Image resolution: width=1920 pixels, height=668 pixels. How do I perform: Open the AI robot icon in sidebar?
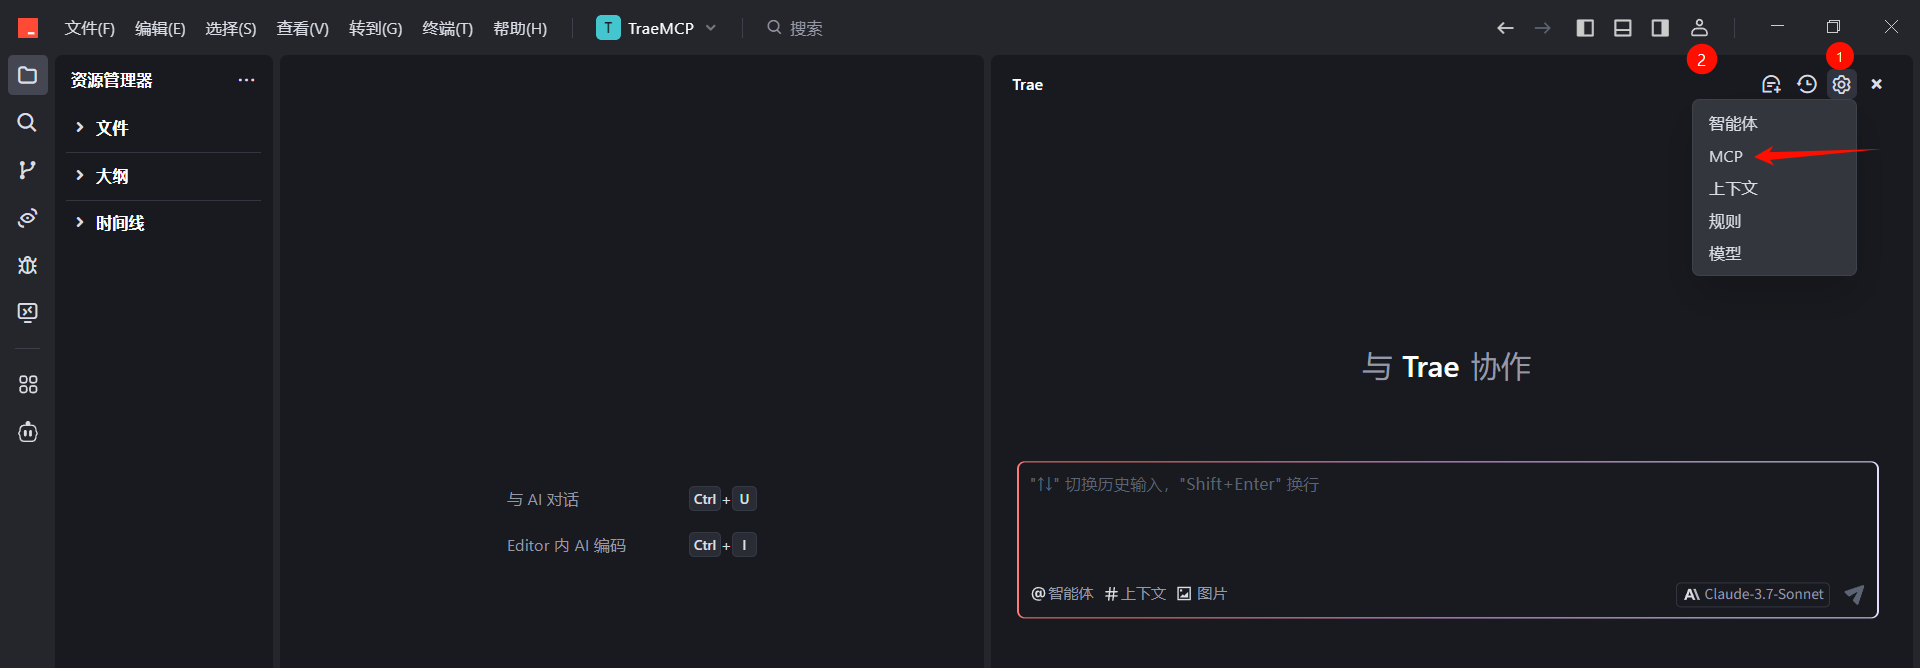tap(28, 432)
